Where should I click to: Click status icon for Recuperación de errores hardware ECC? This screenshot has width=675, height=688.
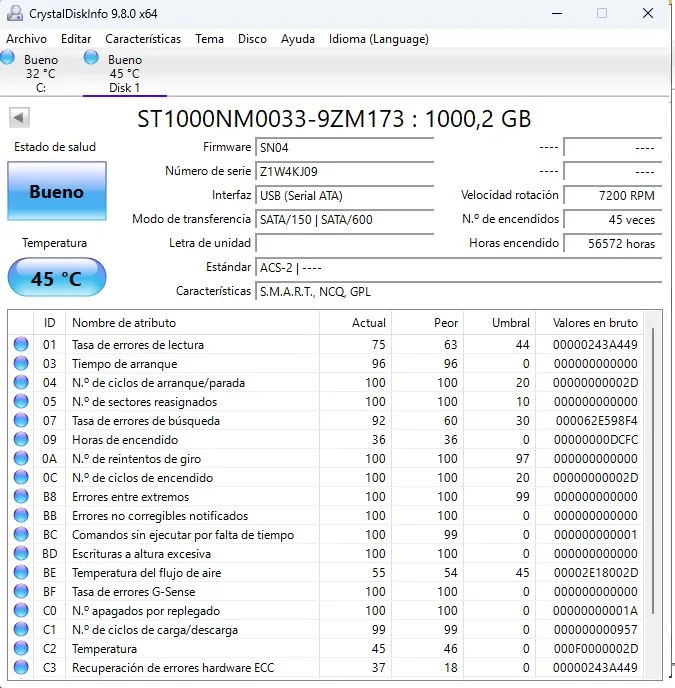tap(21, 667)
